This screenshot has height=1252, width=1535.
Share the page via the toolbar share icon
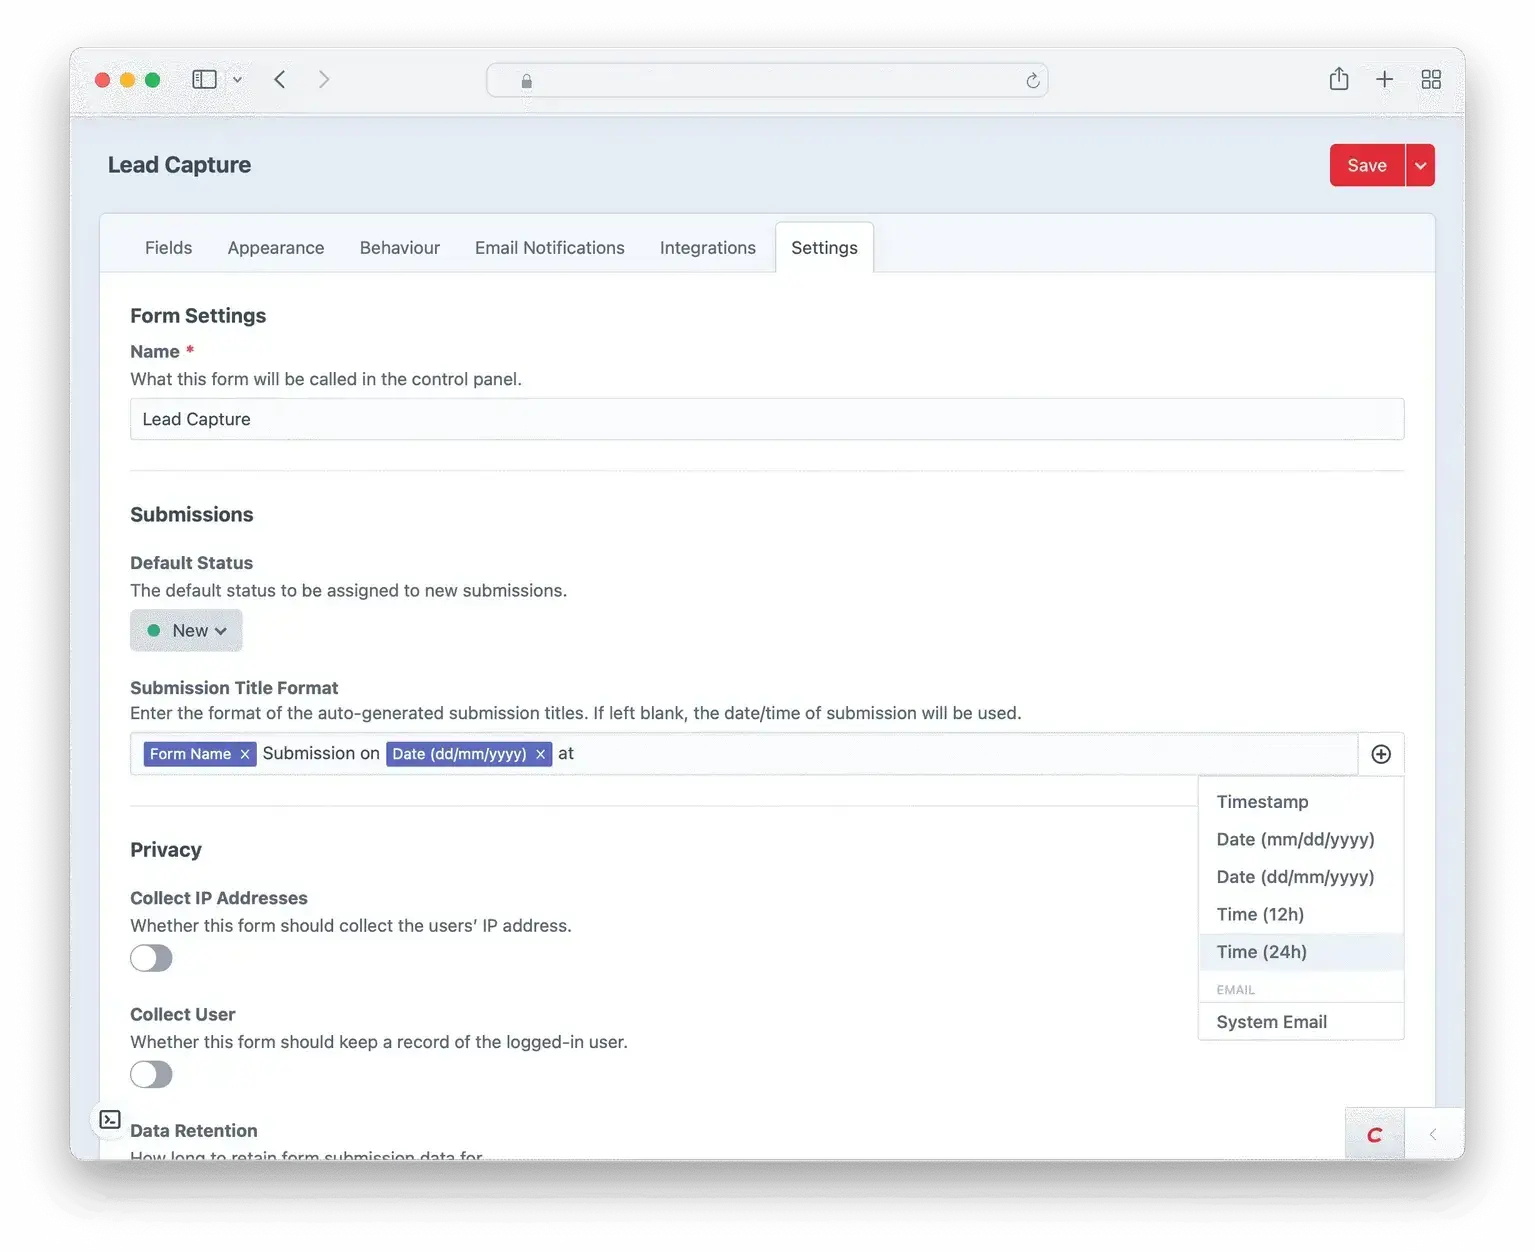pos(1338,79)
